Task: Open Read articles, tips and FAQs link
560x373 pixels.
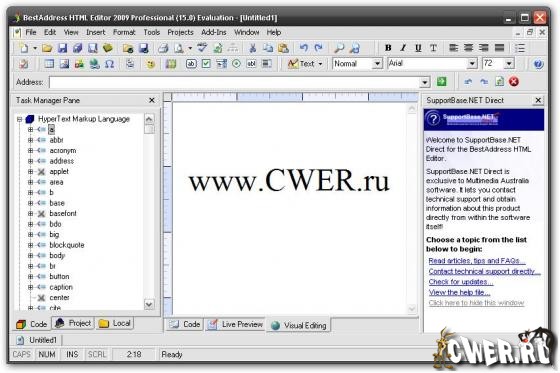Action: (477, 261)
